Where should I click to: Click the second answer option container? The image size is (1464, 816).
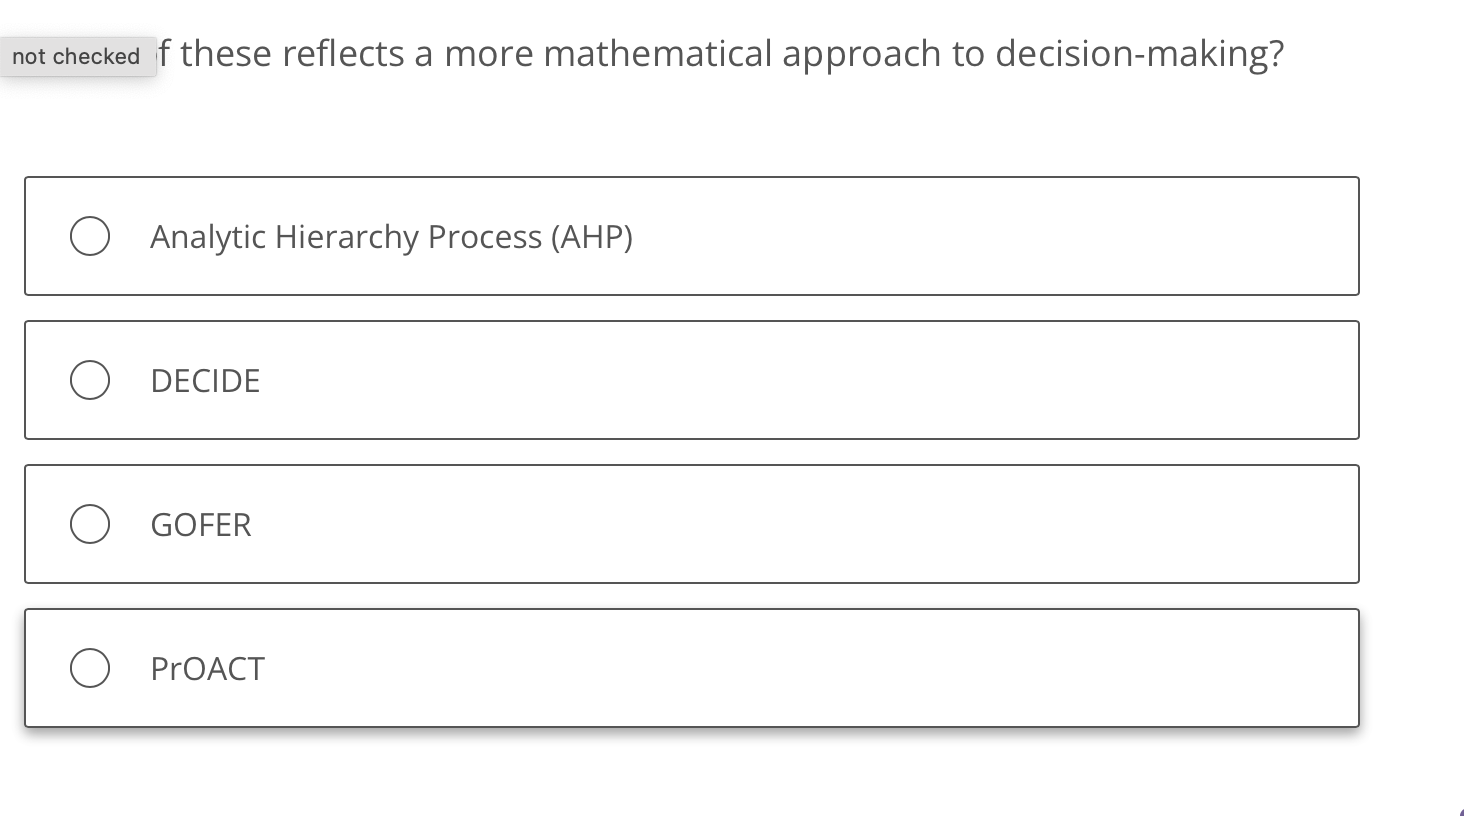click(690, 380)
